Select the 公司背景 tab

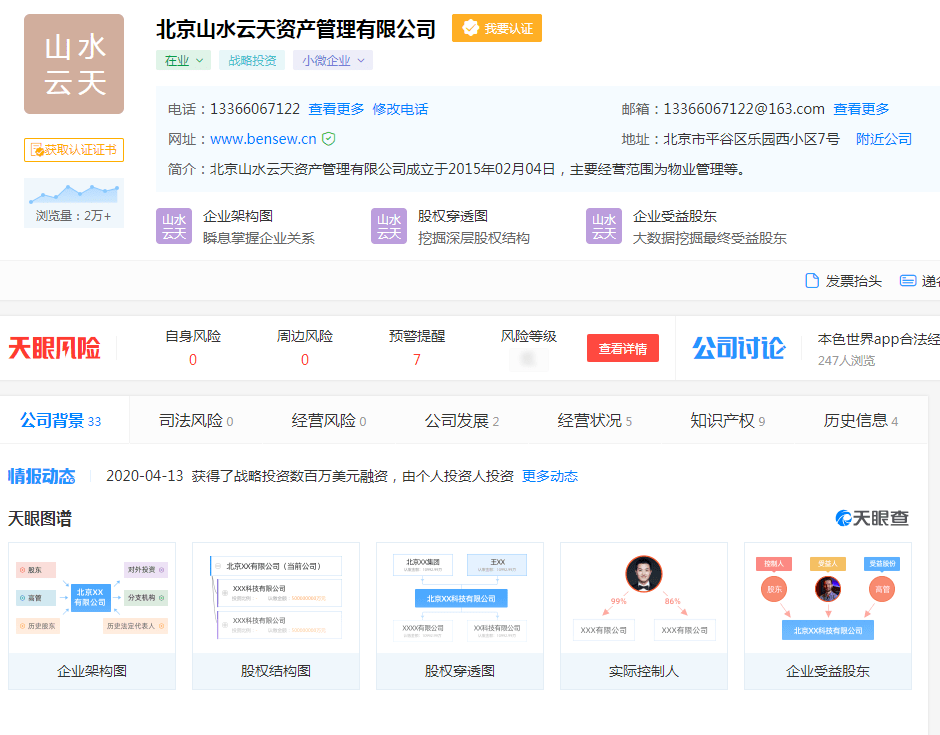tap(61, 420)
